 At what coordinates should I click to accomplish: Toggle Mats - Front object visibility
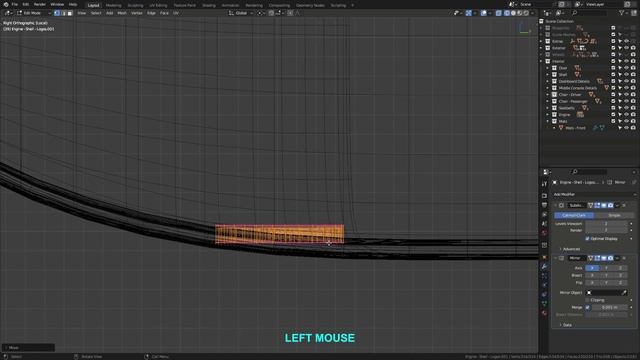[x=626, y=128]
